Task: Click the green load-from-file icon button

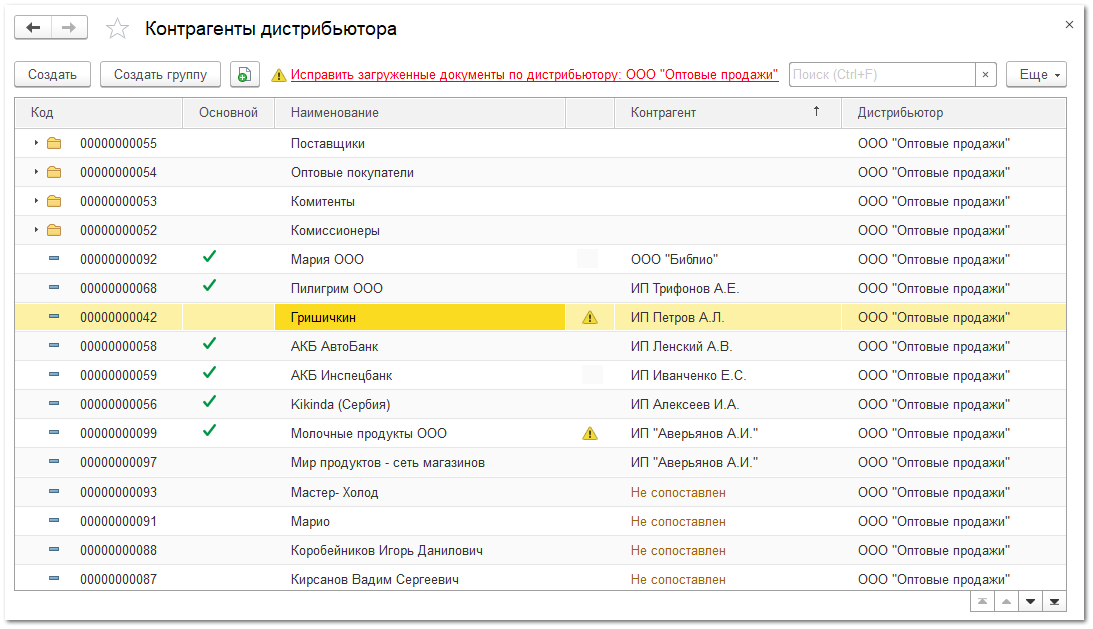Action: [x=245, y=75]
